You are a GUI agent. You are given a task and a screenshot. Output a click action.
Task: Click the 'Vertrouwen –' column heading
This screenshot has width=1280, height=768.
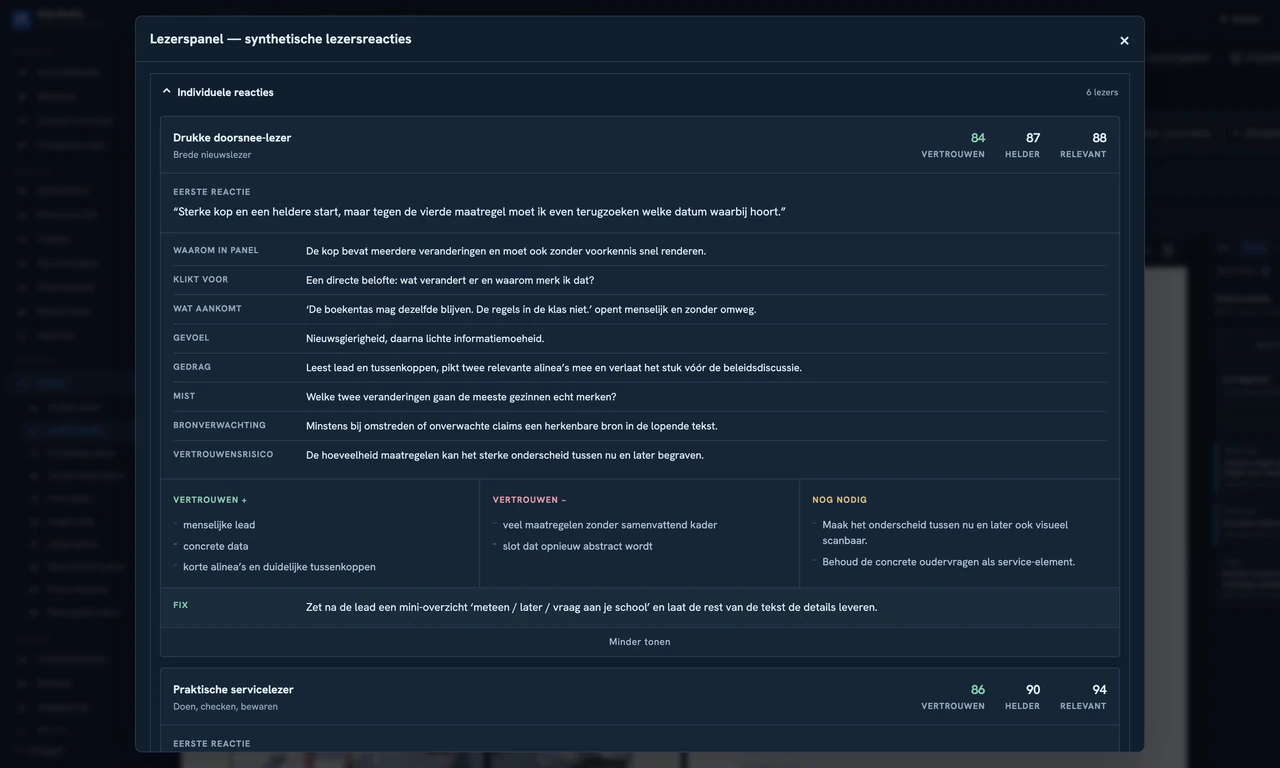pyautogui.click(x=530, y=500)
